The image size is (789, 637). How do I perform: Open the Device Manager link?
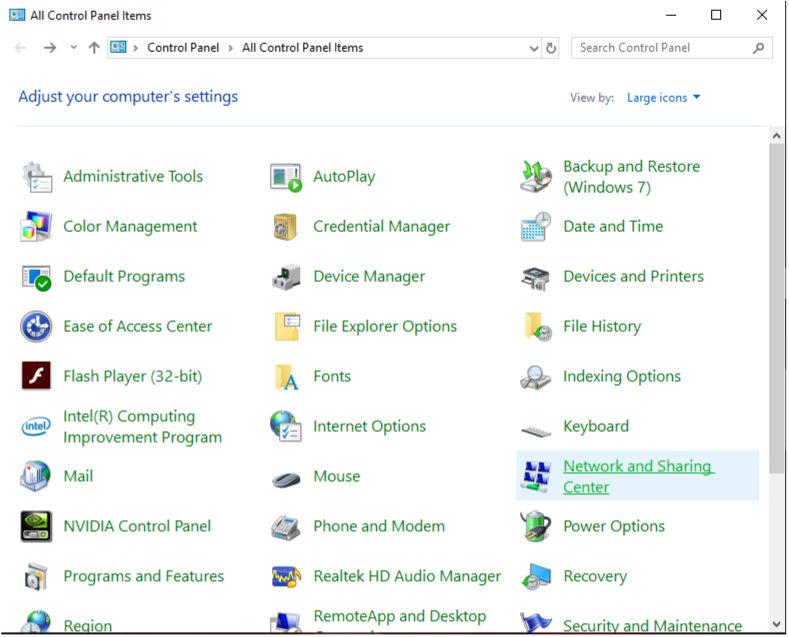tap(369, 277)
